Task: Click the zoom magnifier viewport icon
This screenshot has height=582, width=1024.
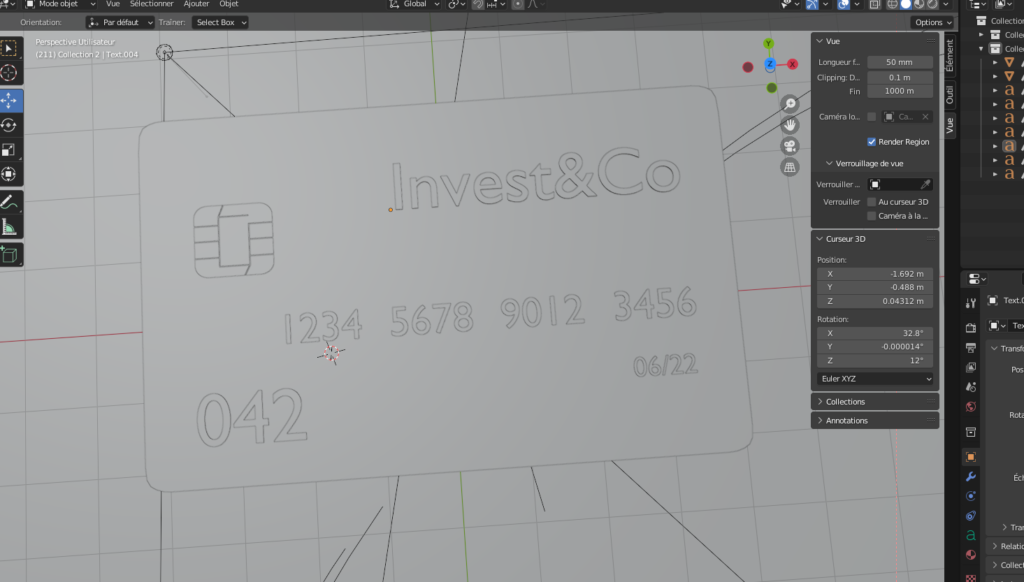Action: [x=790, y=104]
